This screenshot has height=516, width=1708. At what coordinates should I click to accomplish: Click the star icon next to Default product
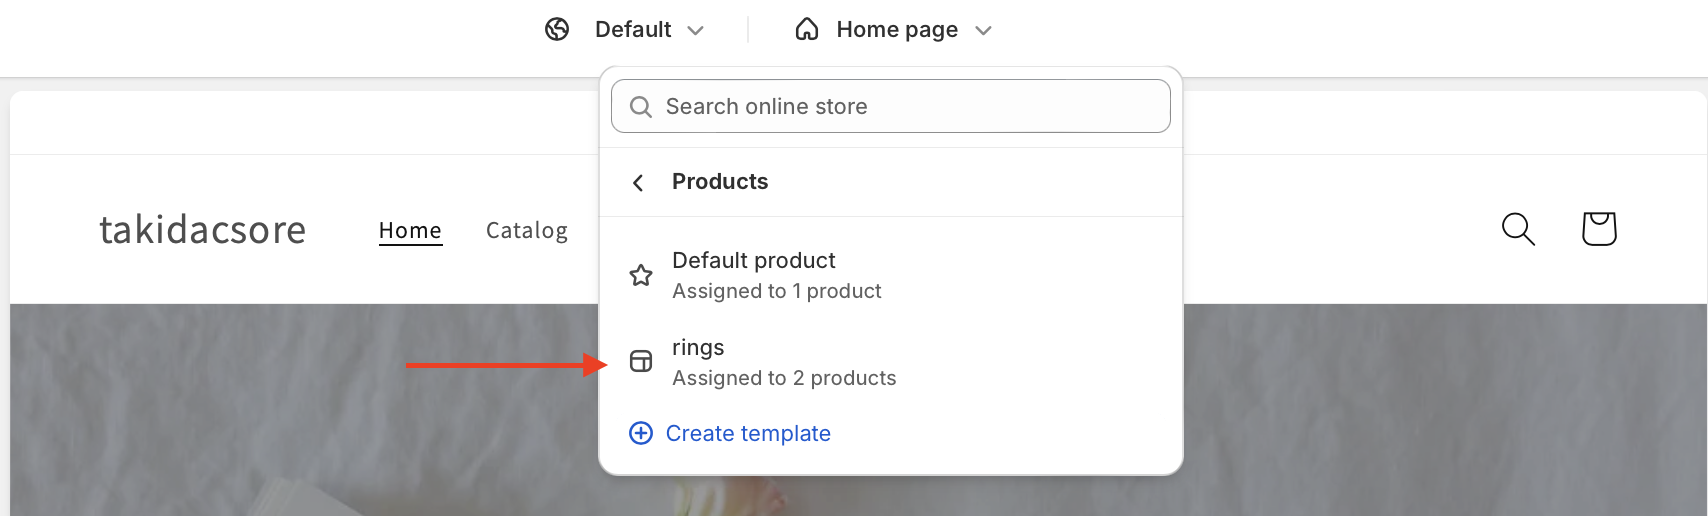coord(641,275)
